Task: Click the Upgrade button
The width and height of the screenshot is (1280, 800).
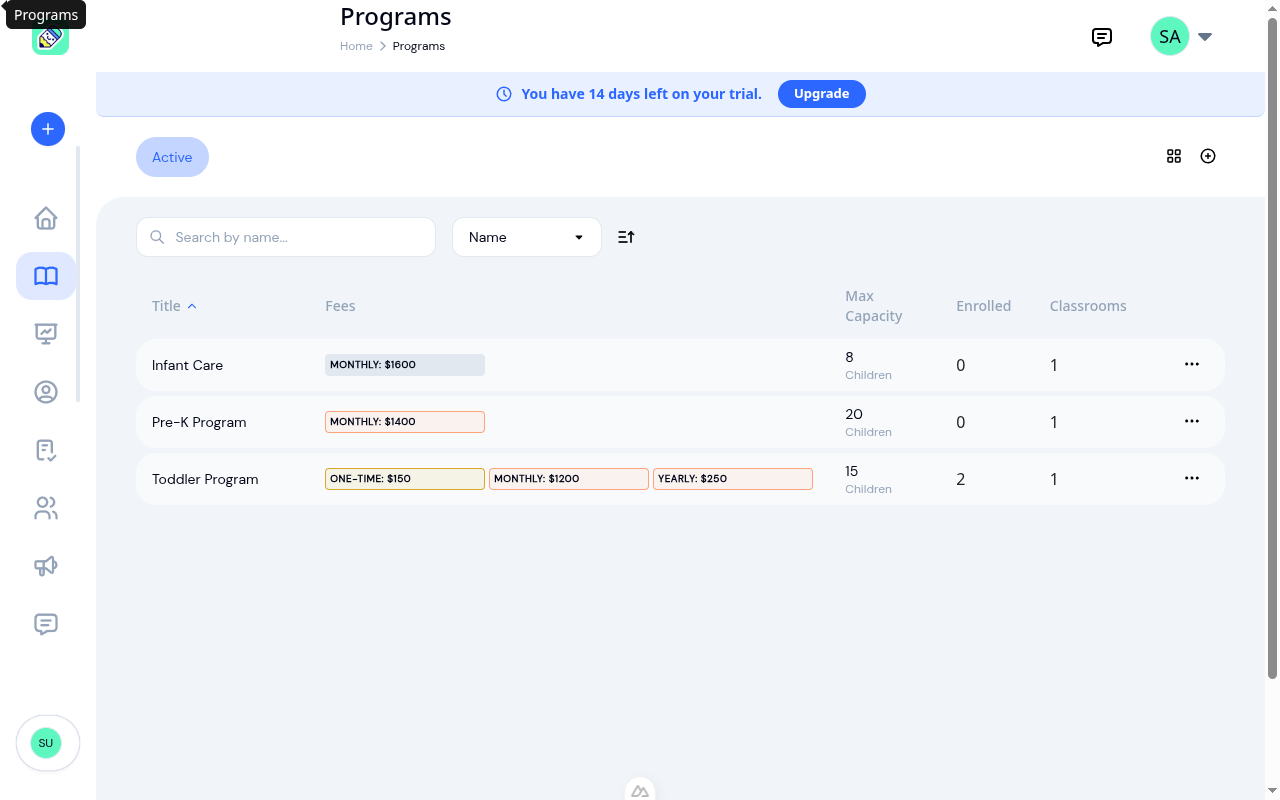Action: click(822, 94)
